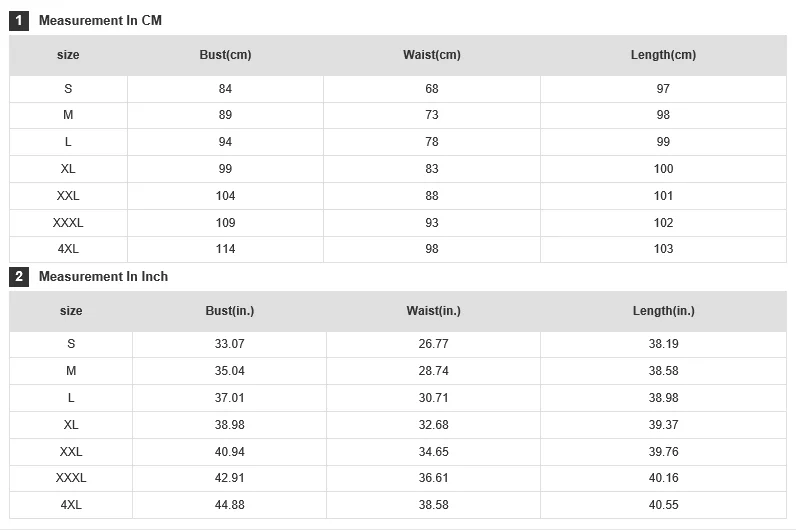The height and width of the screenshot is (530, 796).
Task: Click the Length(cm) column header
Action: coord(664,55)
